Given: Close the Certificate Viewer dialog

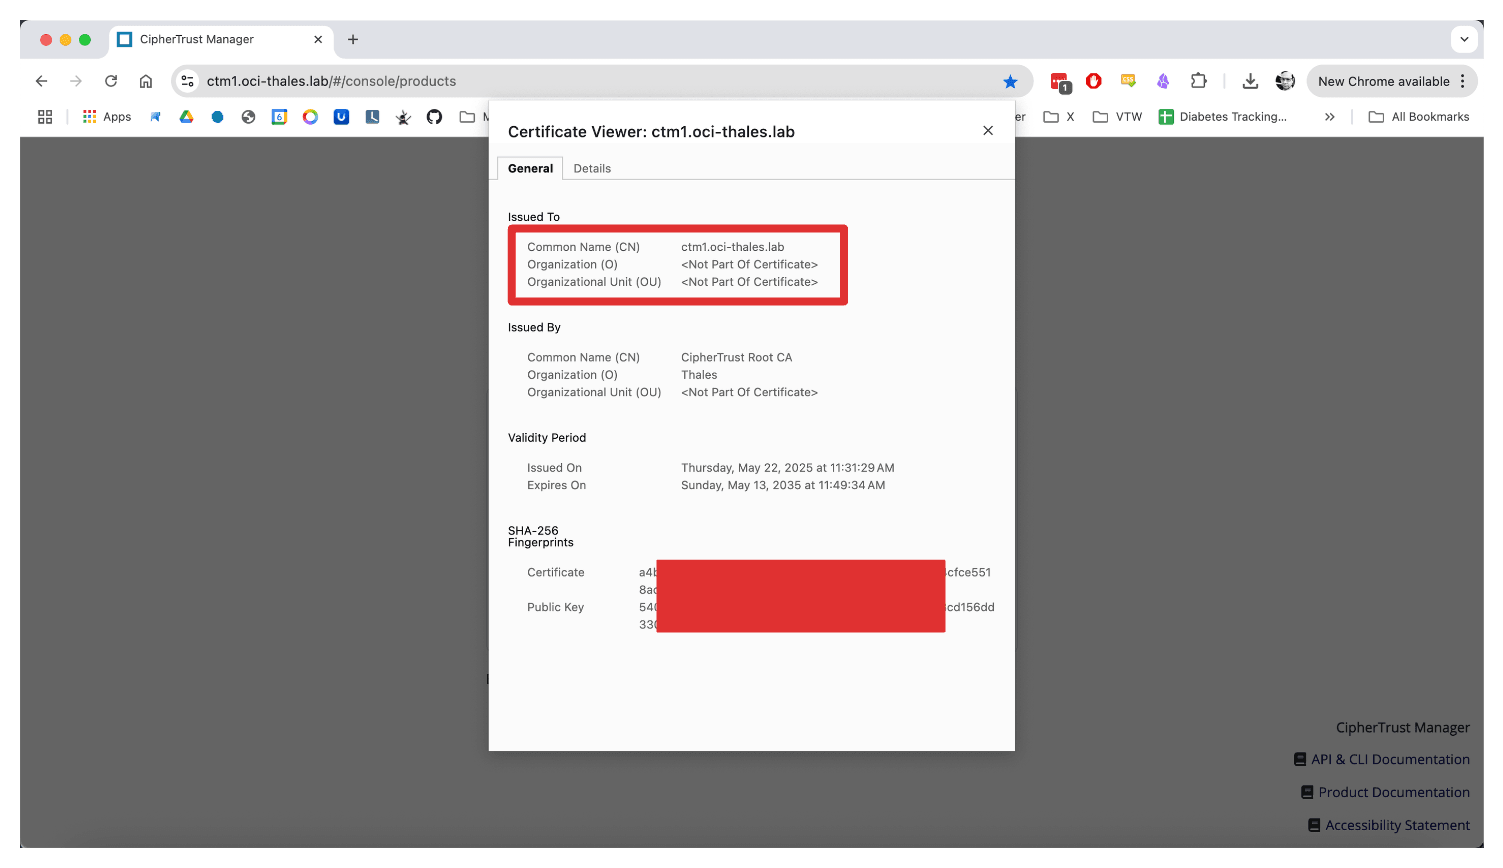Looking at the screenshot, I should point(988,131).
